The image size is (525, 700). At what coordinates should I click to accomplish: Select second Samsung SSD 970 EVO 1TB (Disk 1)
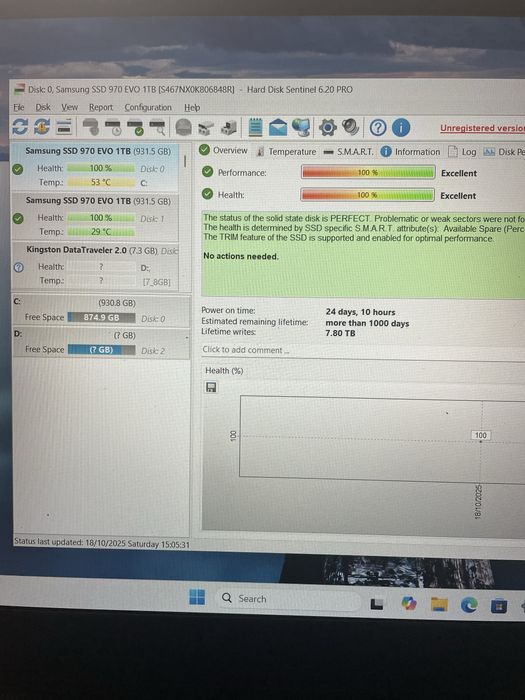(95, 217)
